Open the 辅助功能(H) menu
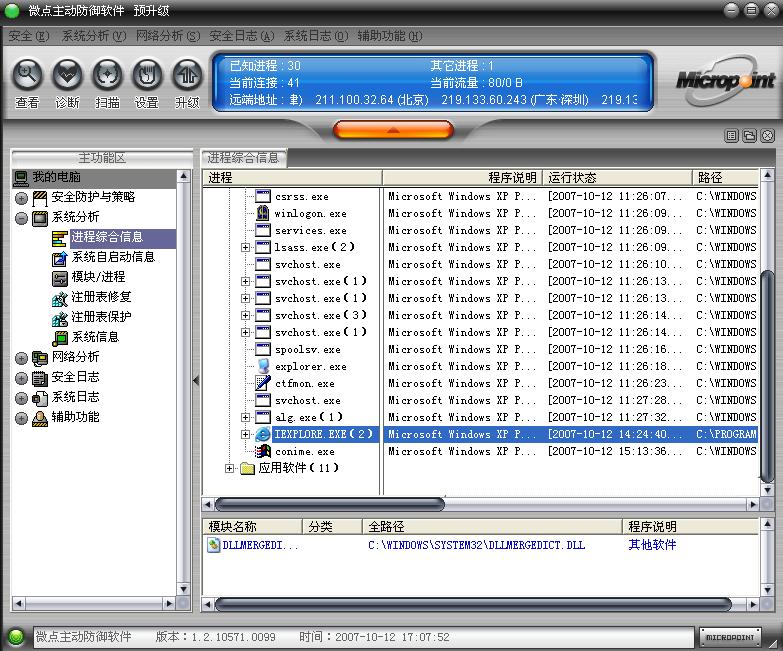 pyautogui.click(x=390, y=36)
